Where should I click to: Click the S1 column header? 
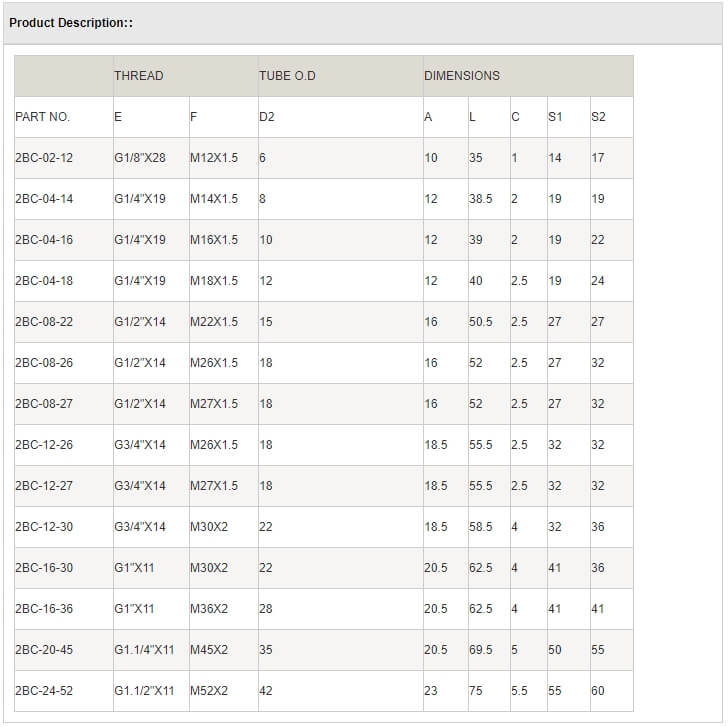pyautogui.click(x=555, y=117)
